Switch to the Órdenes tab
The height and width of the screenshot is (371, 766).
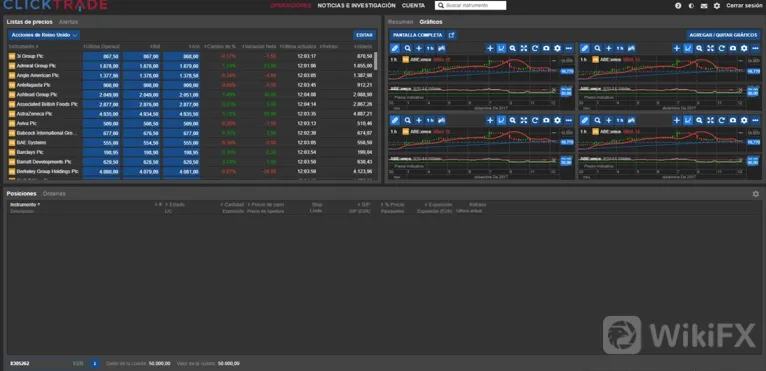pos(54,194)
